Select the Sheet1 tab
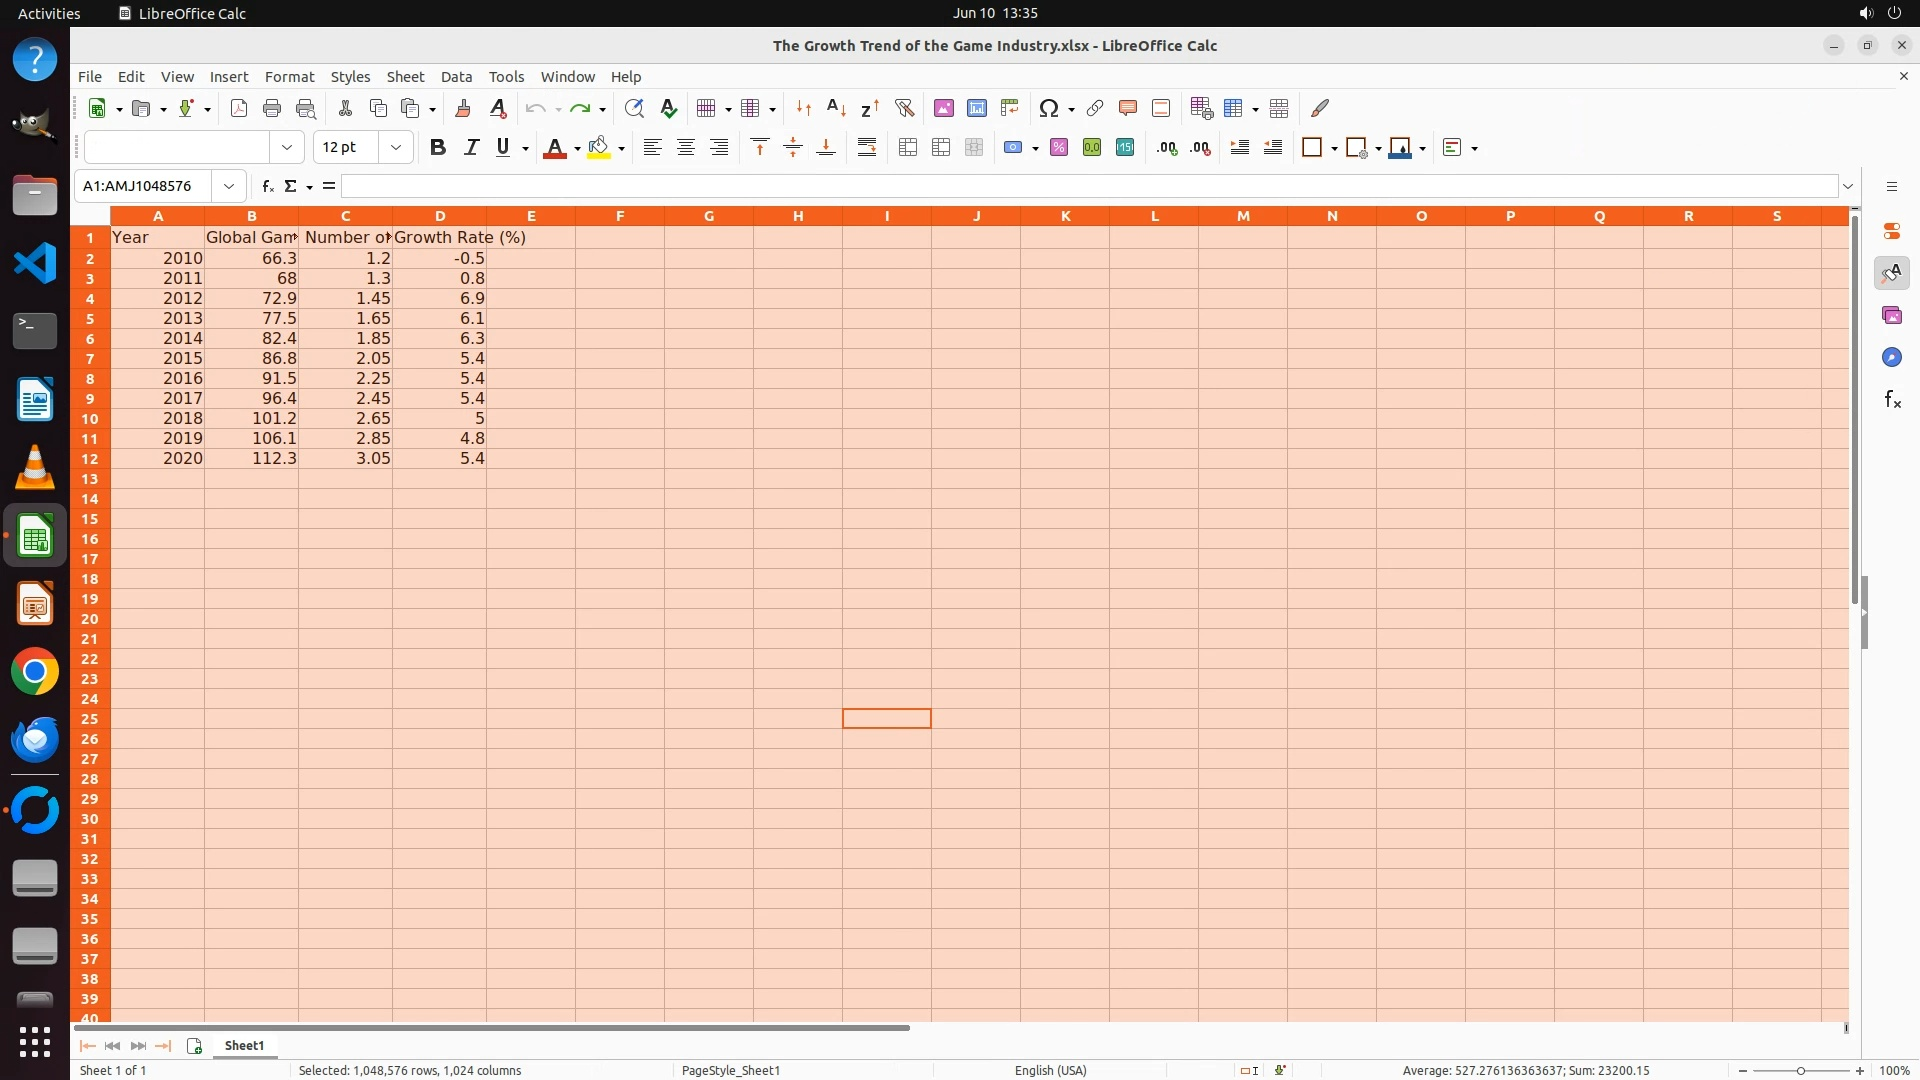Image resolution: width=1920 pixels, height=1080 pixels. [x=244, y=1046]
